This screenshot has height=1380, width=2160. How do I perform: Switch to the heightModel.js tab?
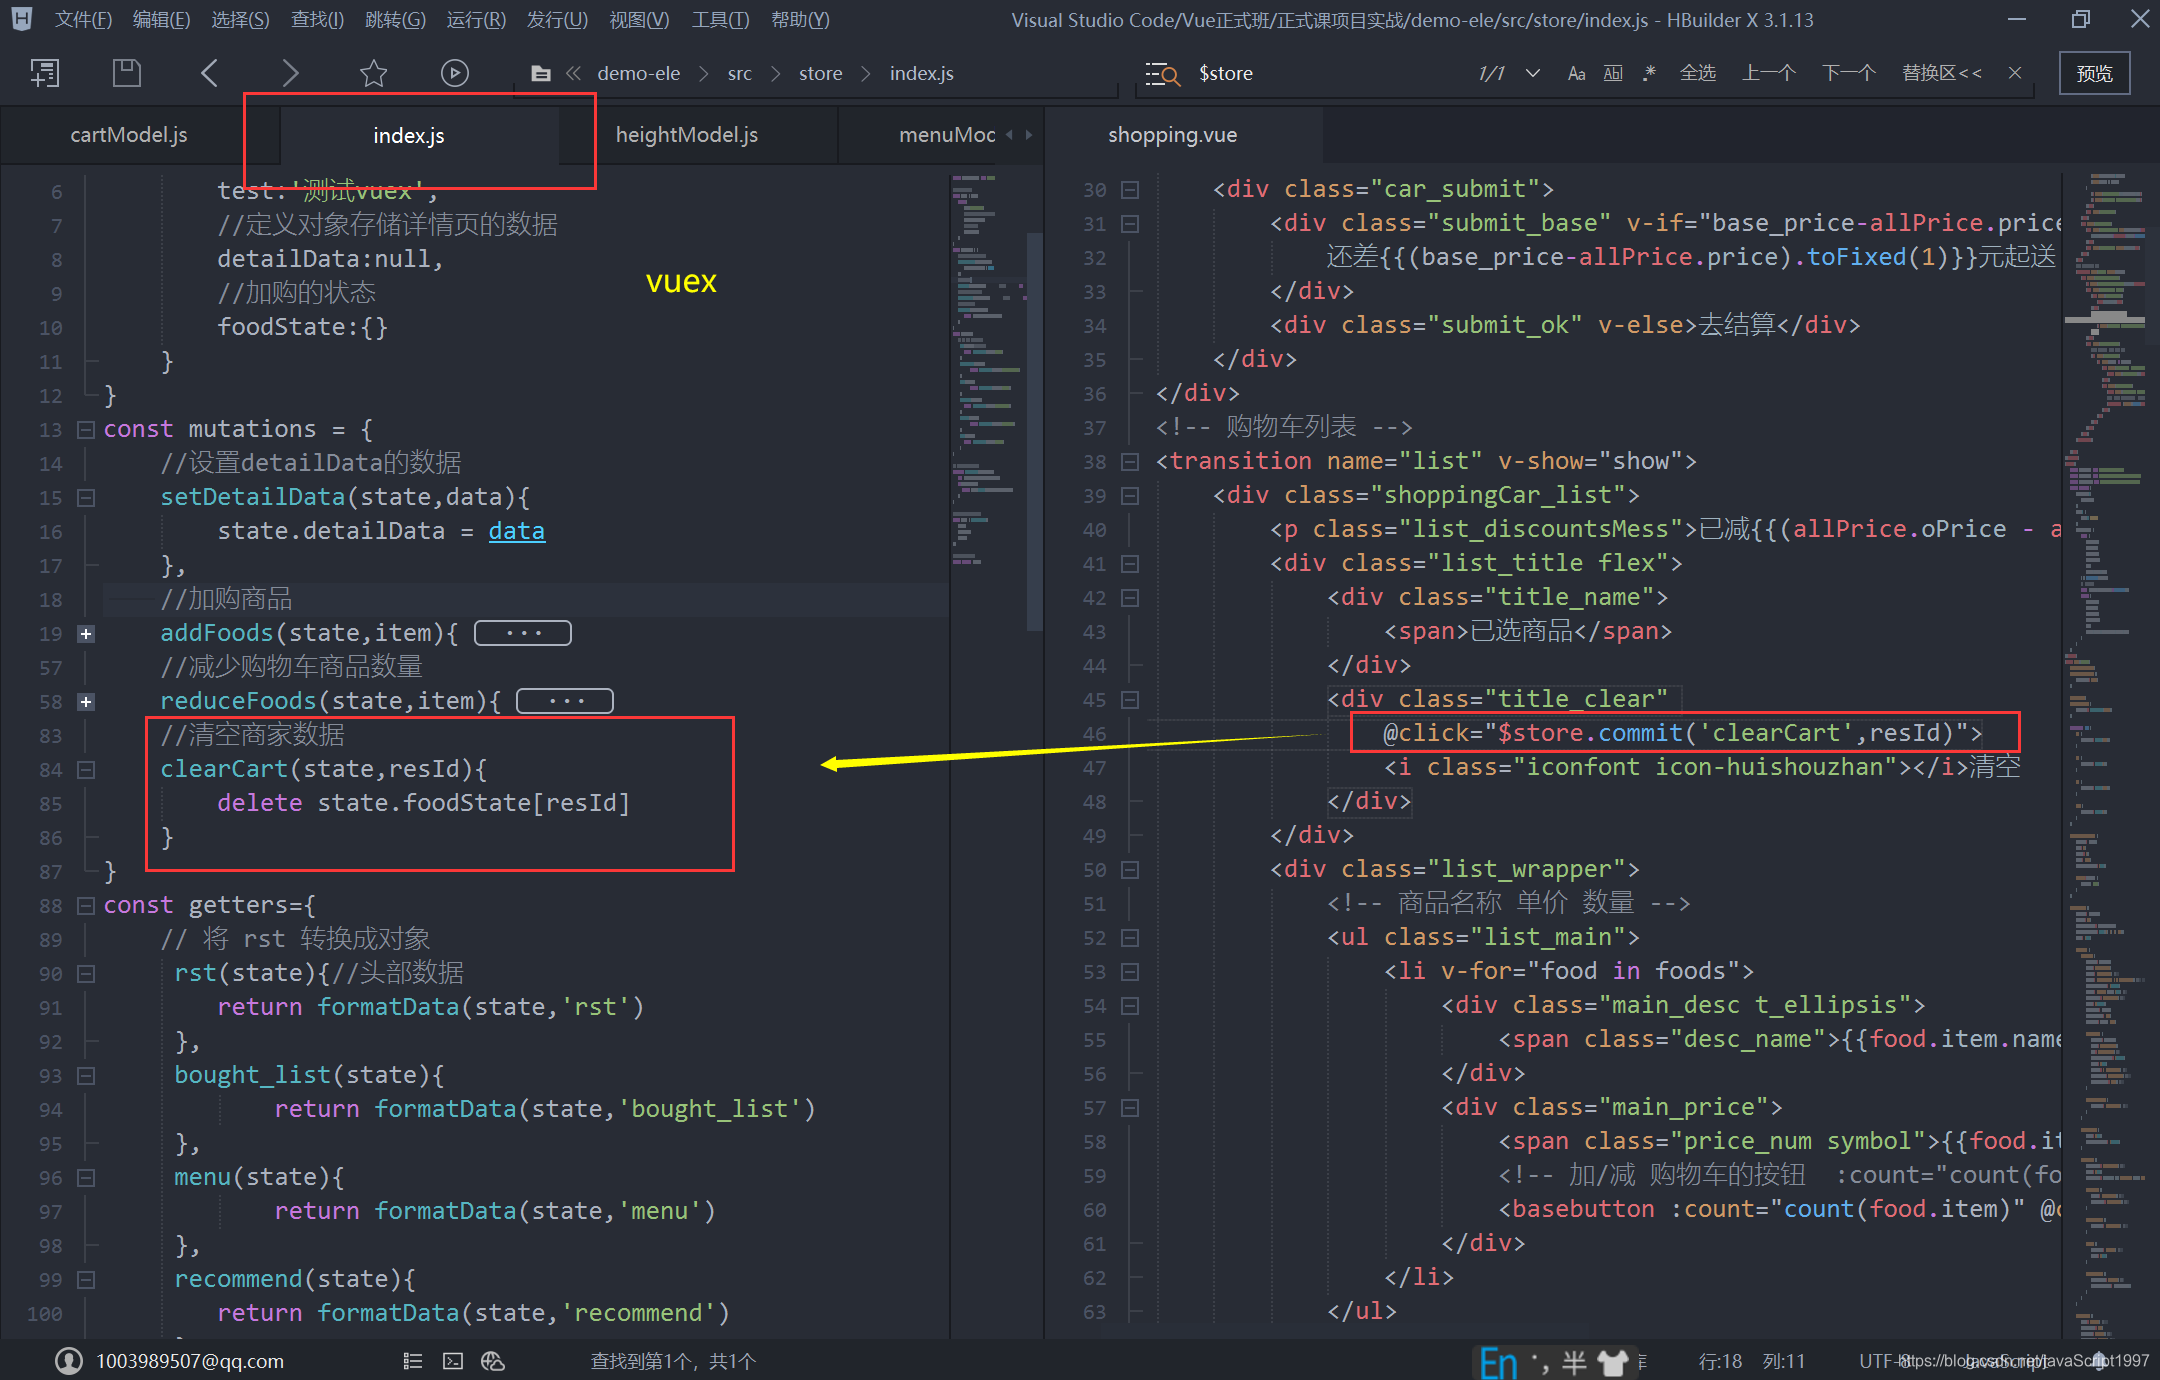click(x=687, y=135)
